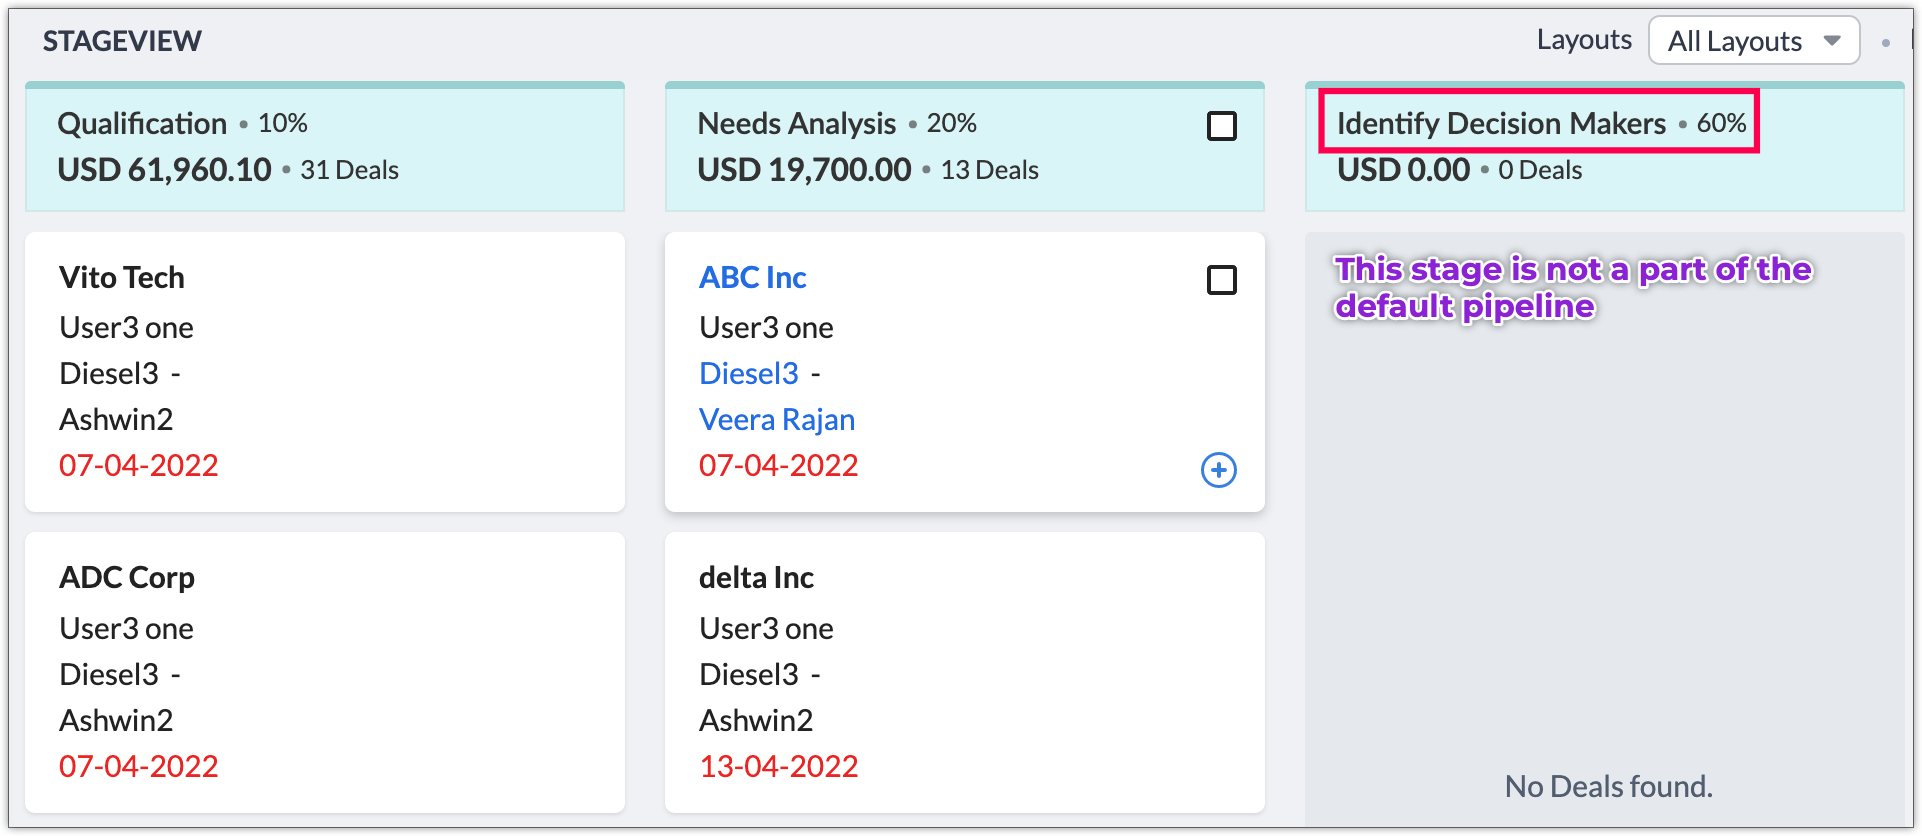Open Veera Rajan contact link
This screenshot has width=1922, height=836.
click(x=776, y=419)
